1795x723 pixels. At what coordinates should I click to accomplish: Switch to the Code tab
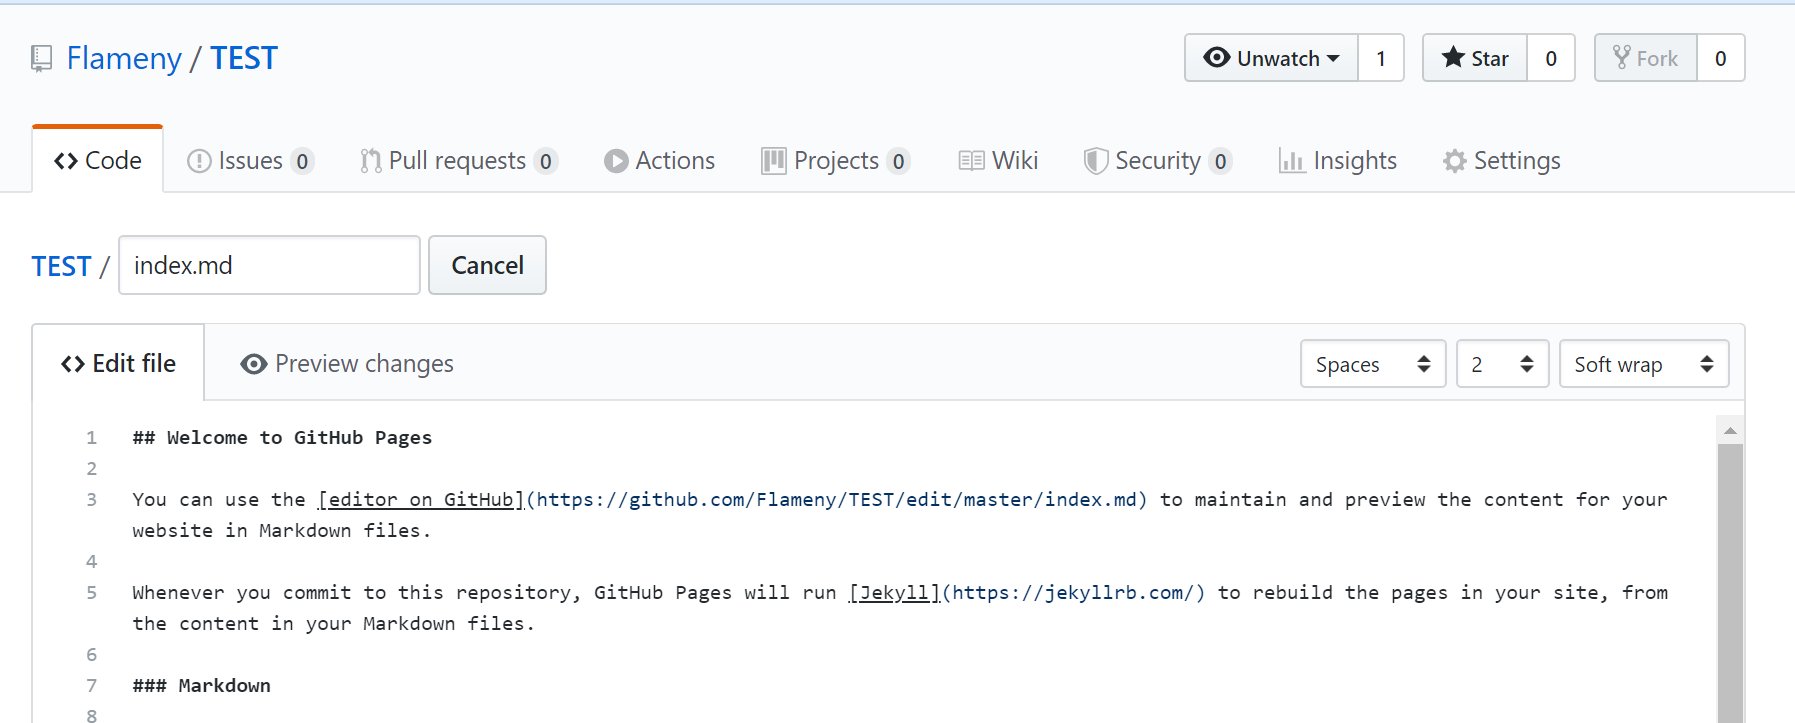98,160
